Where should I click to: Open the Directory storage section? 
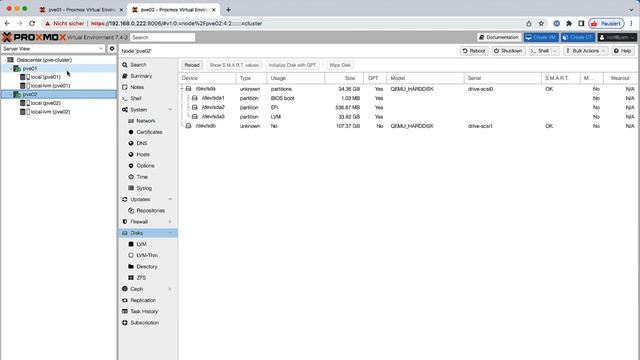pyautogui.click(x=147, y=267)
